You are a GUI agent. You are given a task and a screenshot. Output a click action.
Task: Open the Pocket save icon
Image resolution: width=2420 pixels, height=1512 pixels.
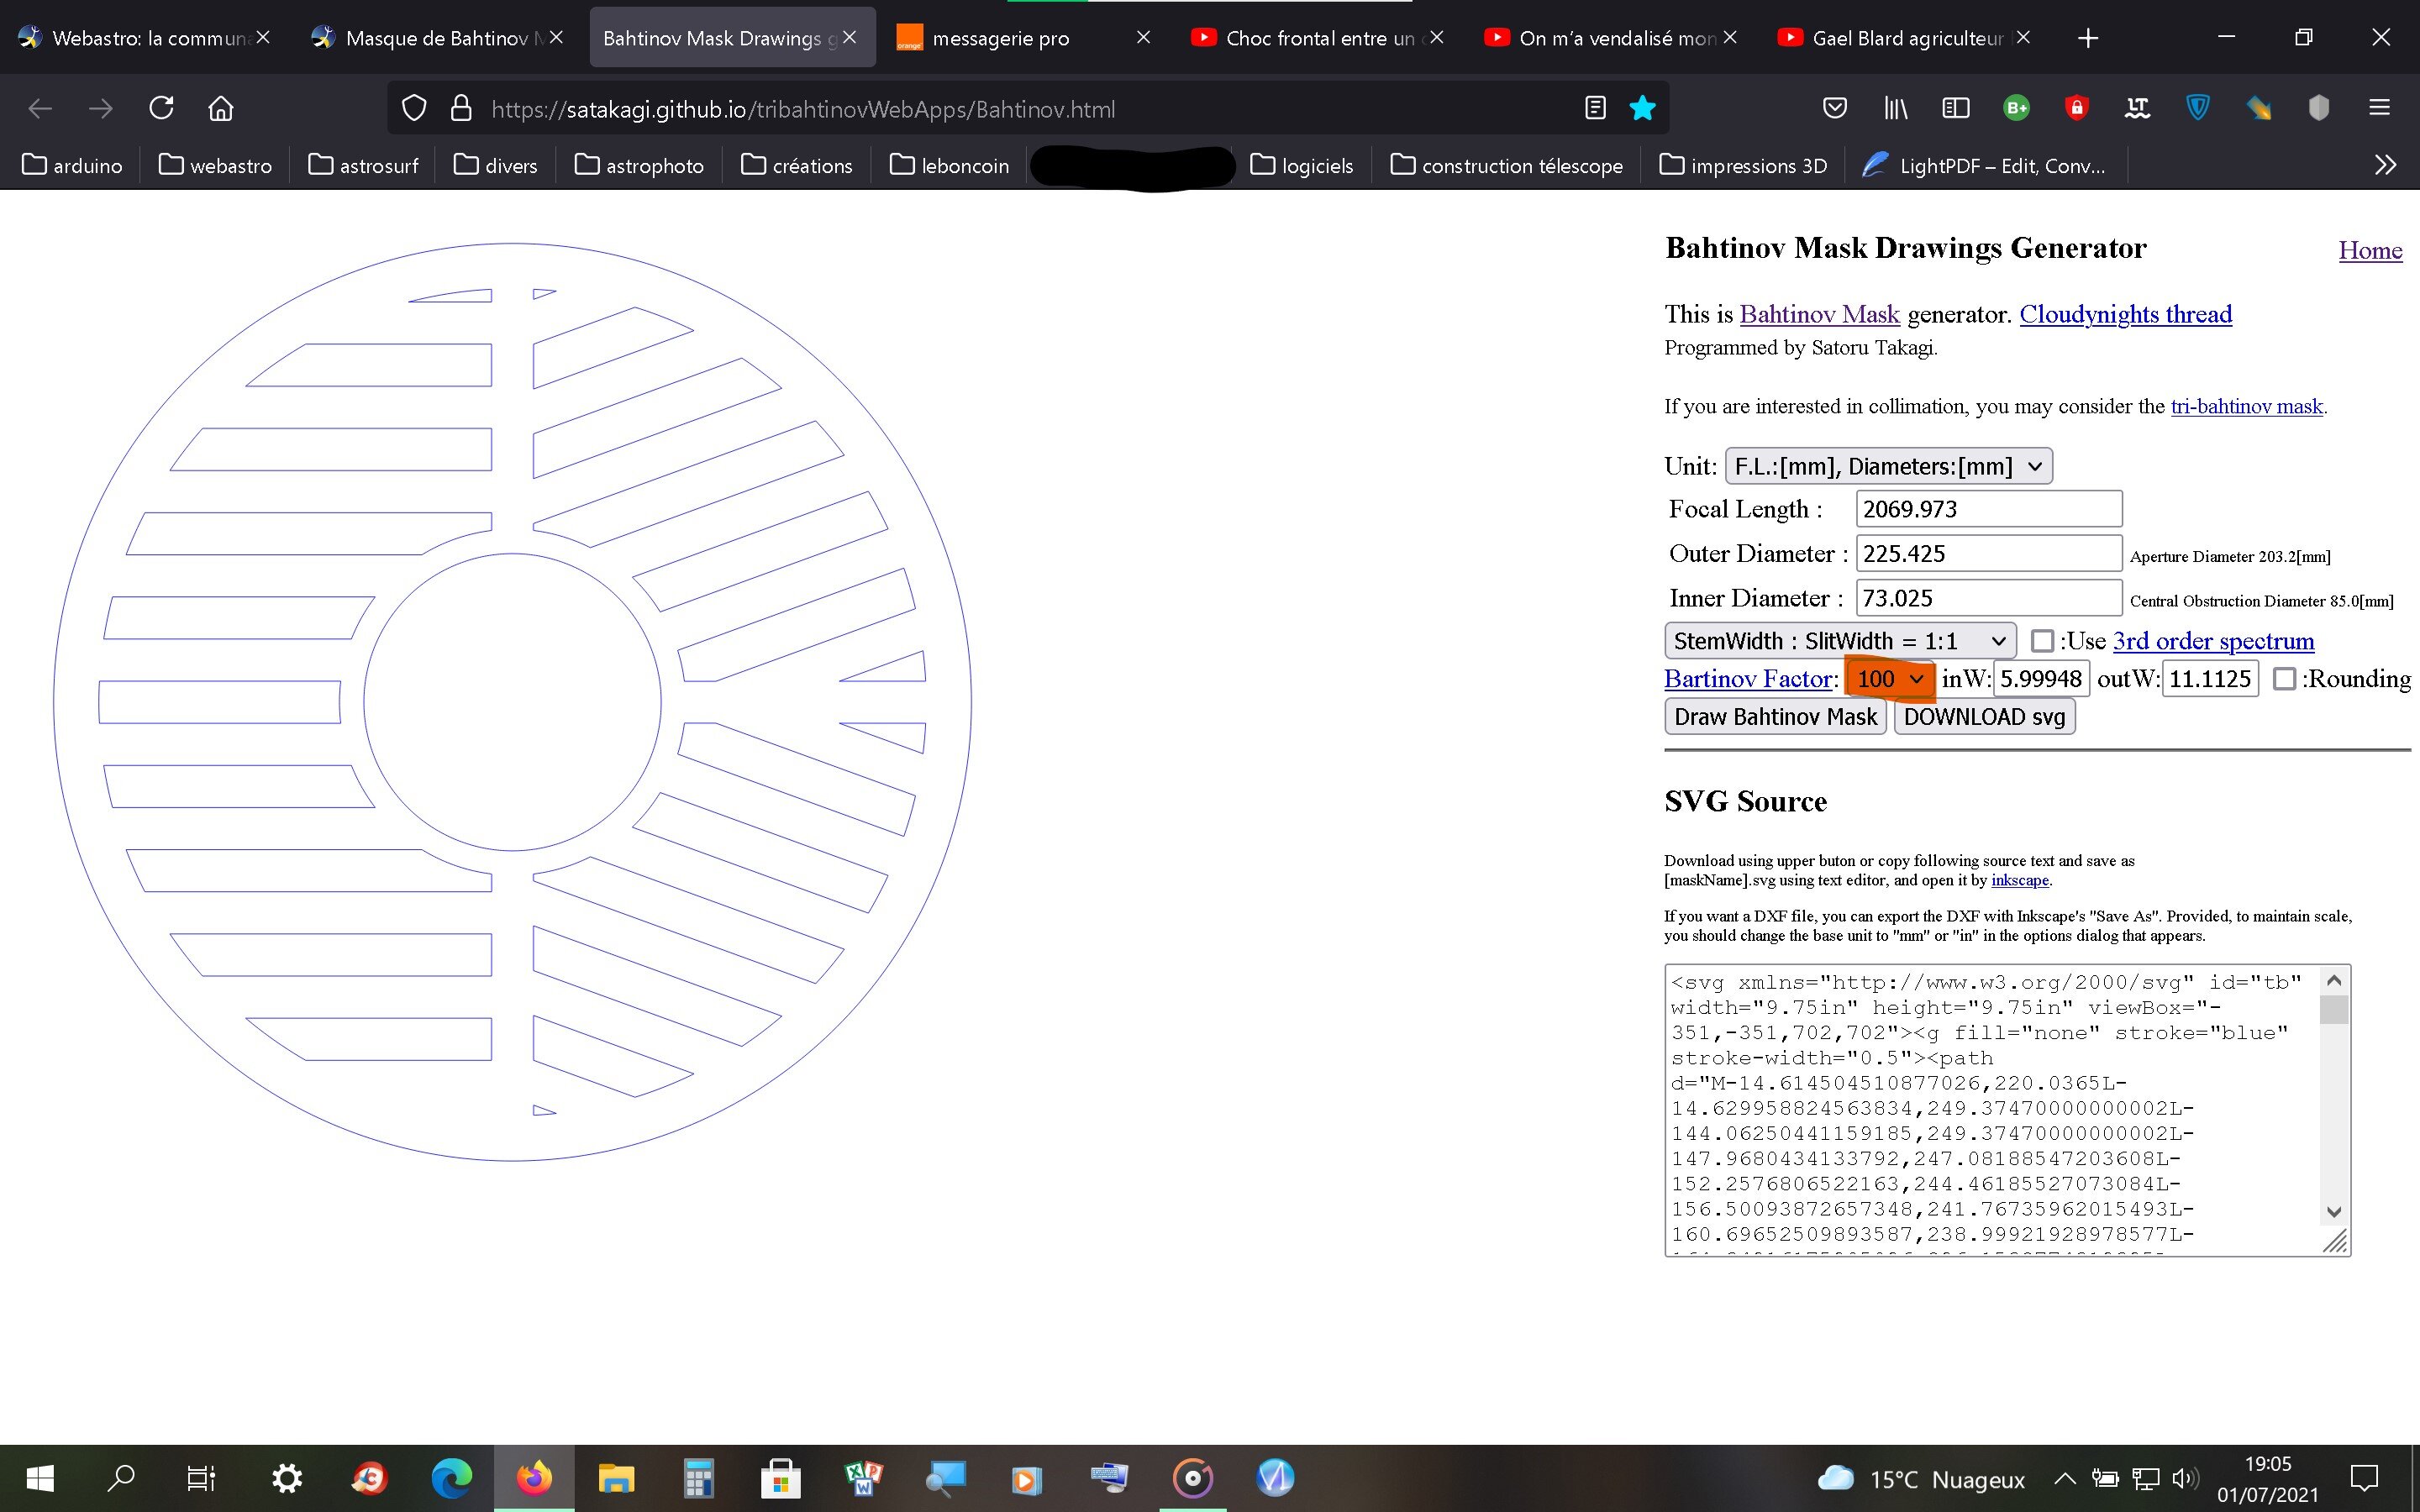coord(1834,108)
